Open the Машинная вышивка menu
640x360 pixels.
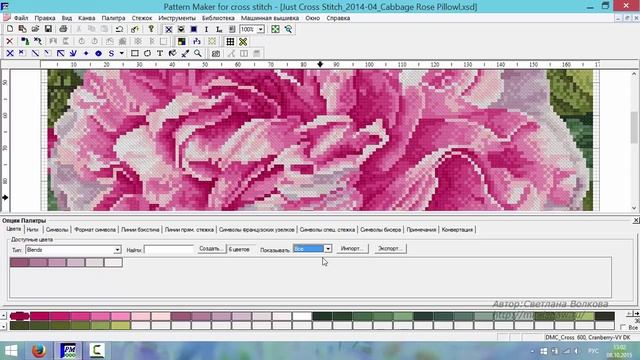[x=270, y=18]
